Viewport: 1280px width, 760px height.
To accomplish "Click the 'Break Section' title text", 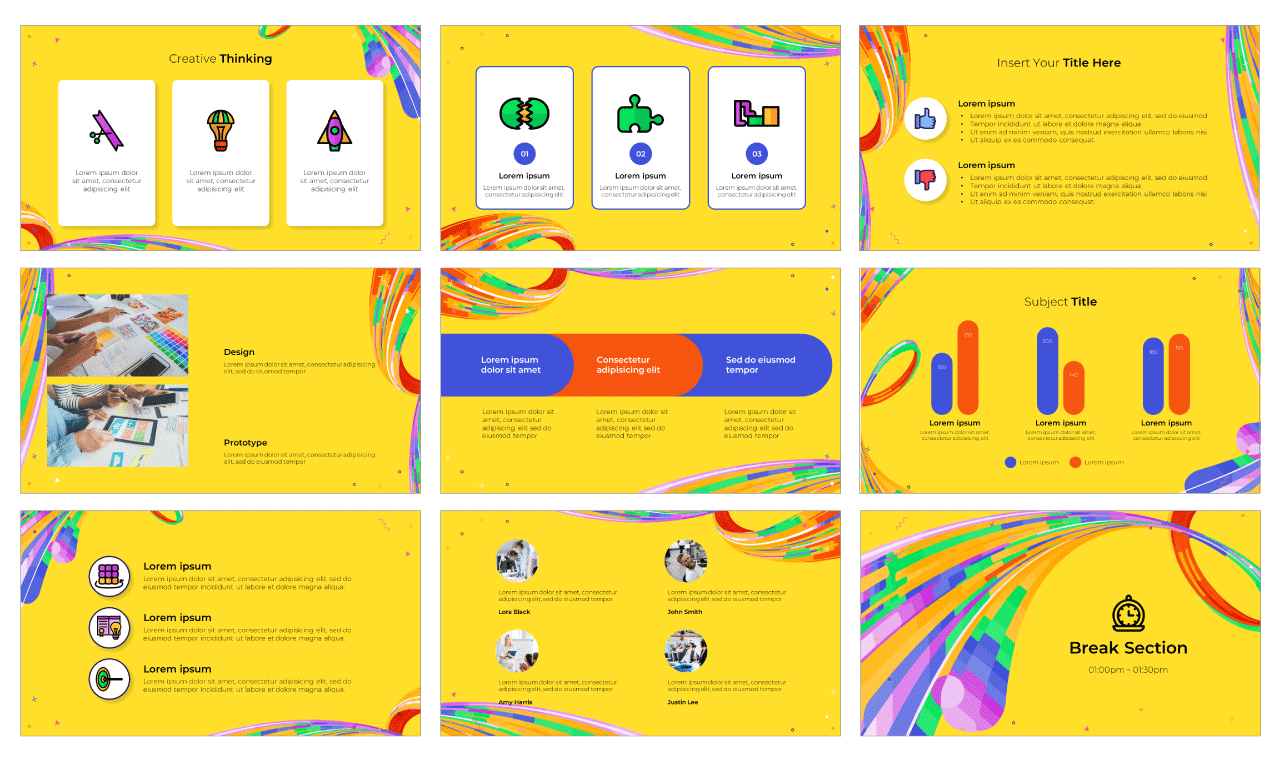I will (1128, 648).
